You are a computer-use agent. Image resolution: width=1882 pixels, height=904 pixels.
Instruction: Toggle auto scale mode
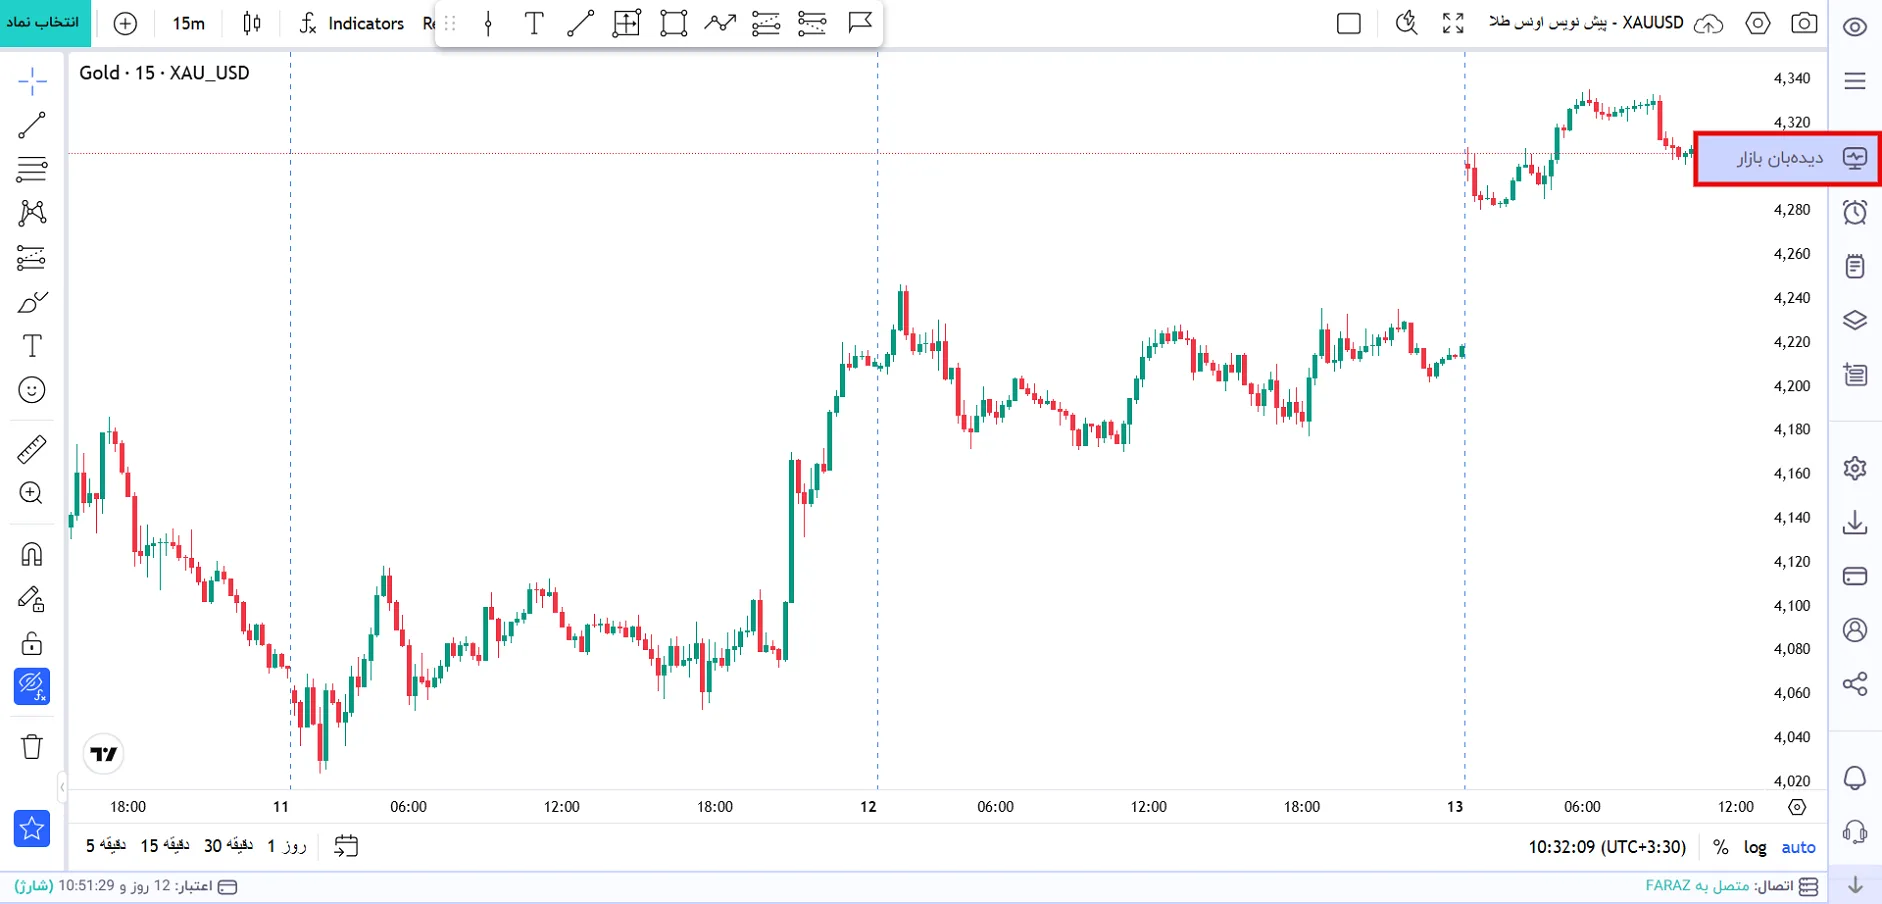coord(1798,847)
